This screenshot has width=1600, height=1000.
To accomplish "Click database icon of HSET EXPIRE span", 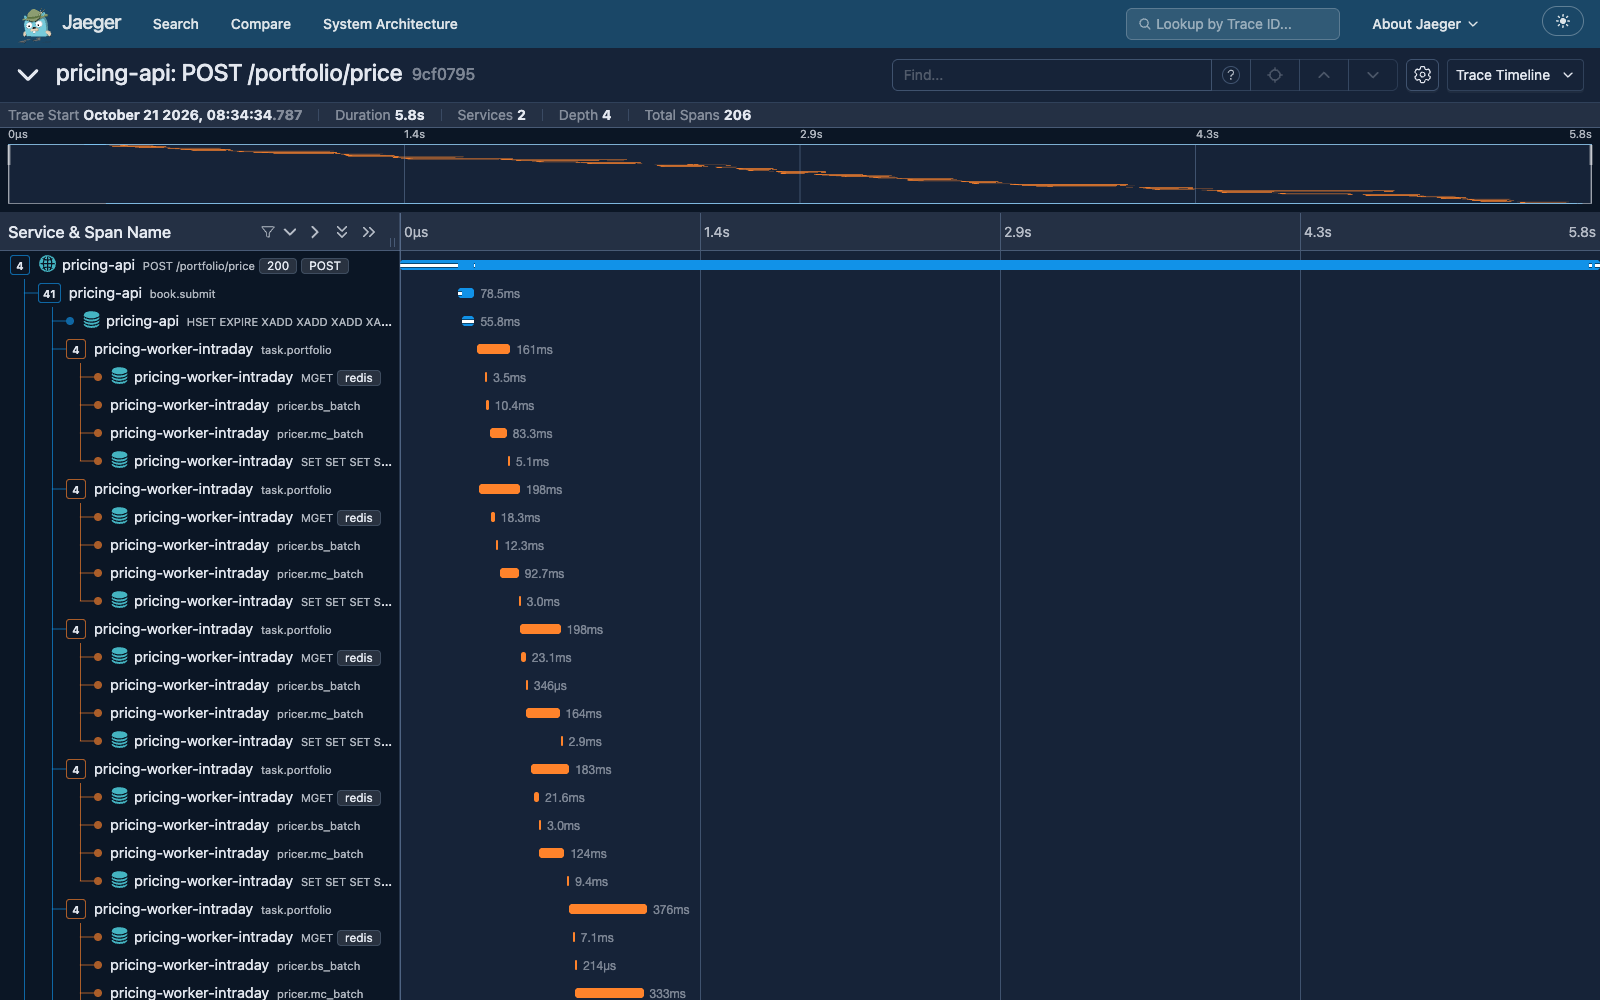I will pos(91,320).
